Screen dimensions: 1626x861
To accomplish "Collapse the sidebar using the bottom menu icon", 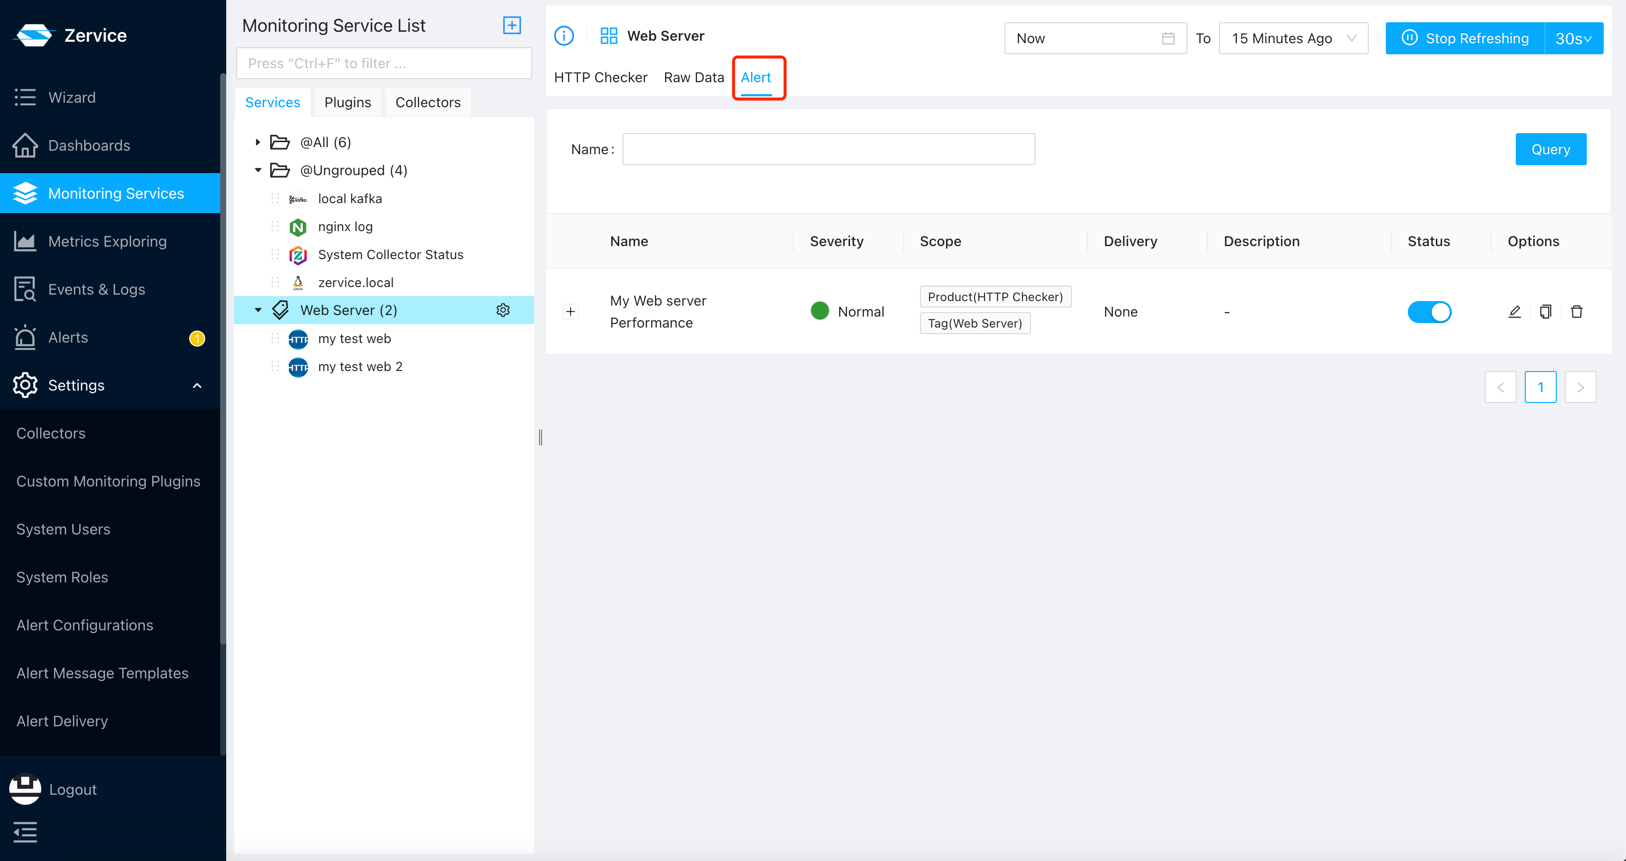I will [x=25, y=832].
